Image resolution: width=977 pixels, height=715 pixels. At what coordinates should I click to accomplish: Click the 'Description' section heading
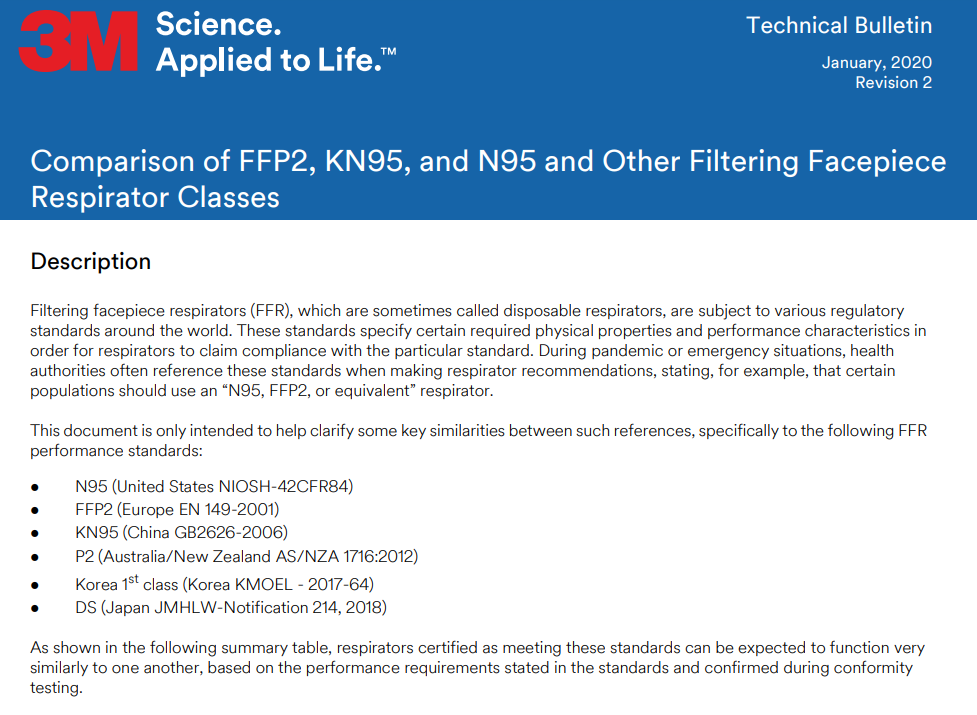(x=91, y=262)
